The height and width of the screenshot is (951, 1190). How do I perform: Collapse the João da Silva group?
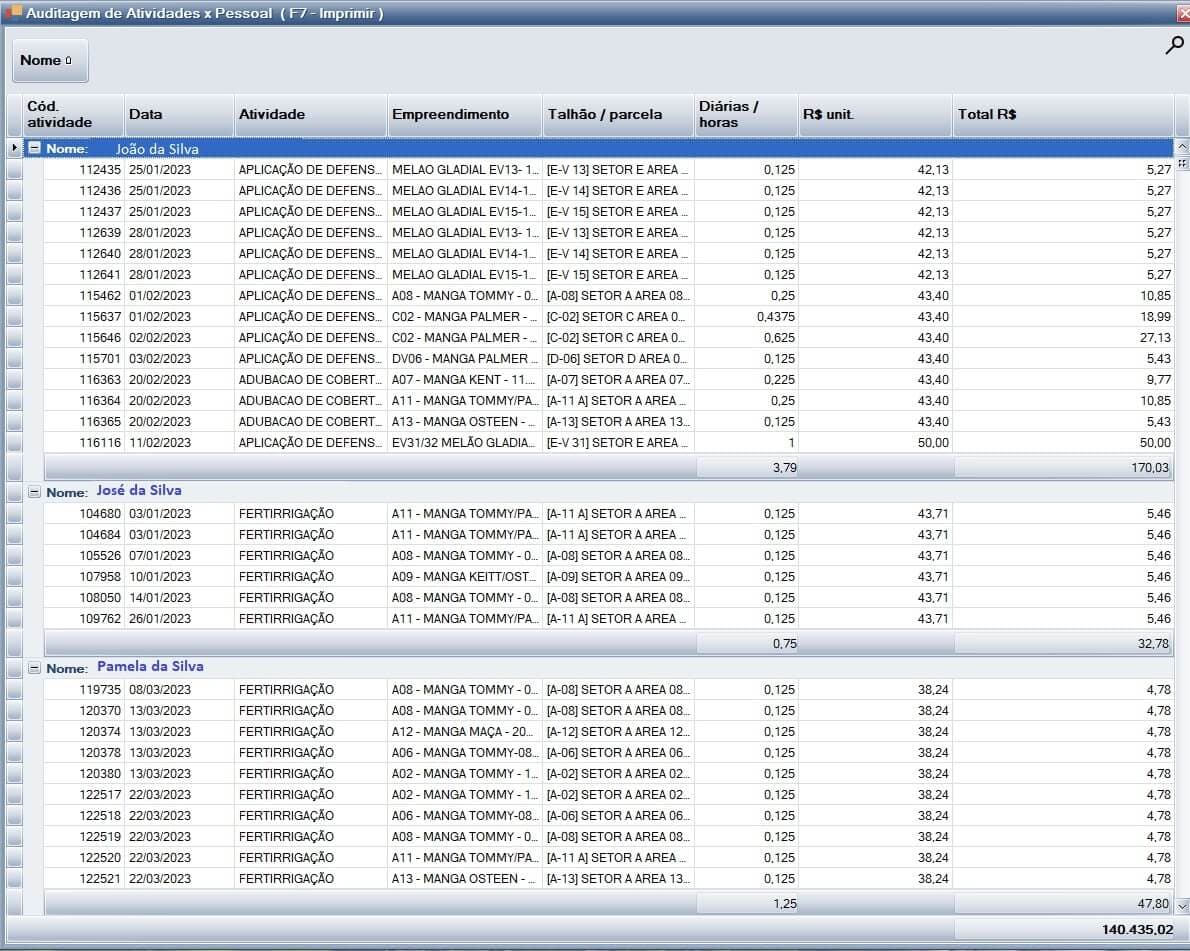(34, 148)
